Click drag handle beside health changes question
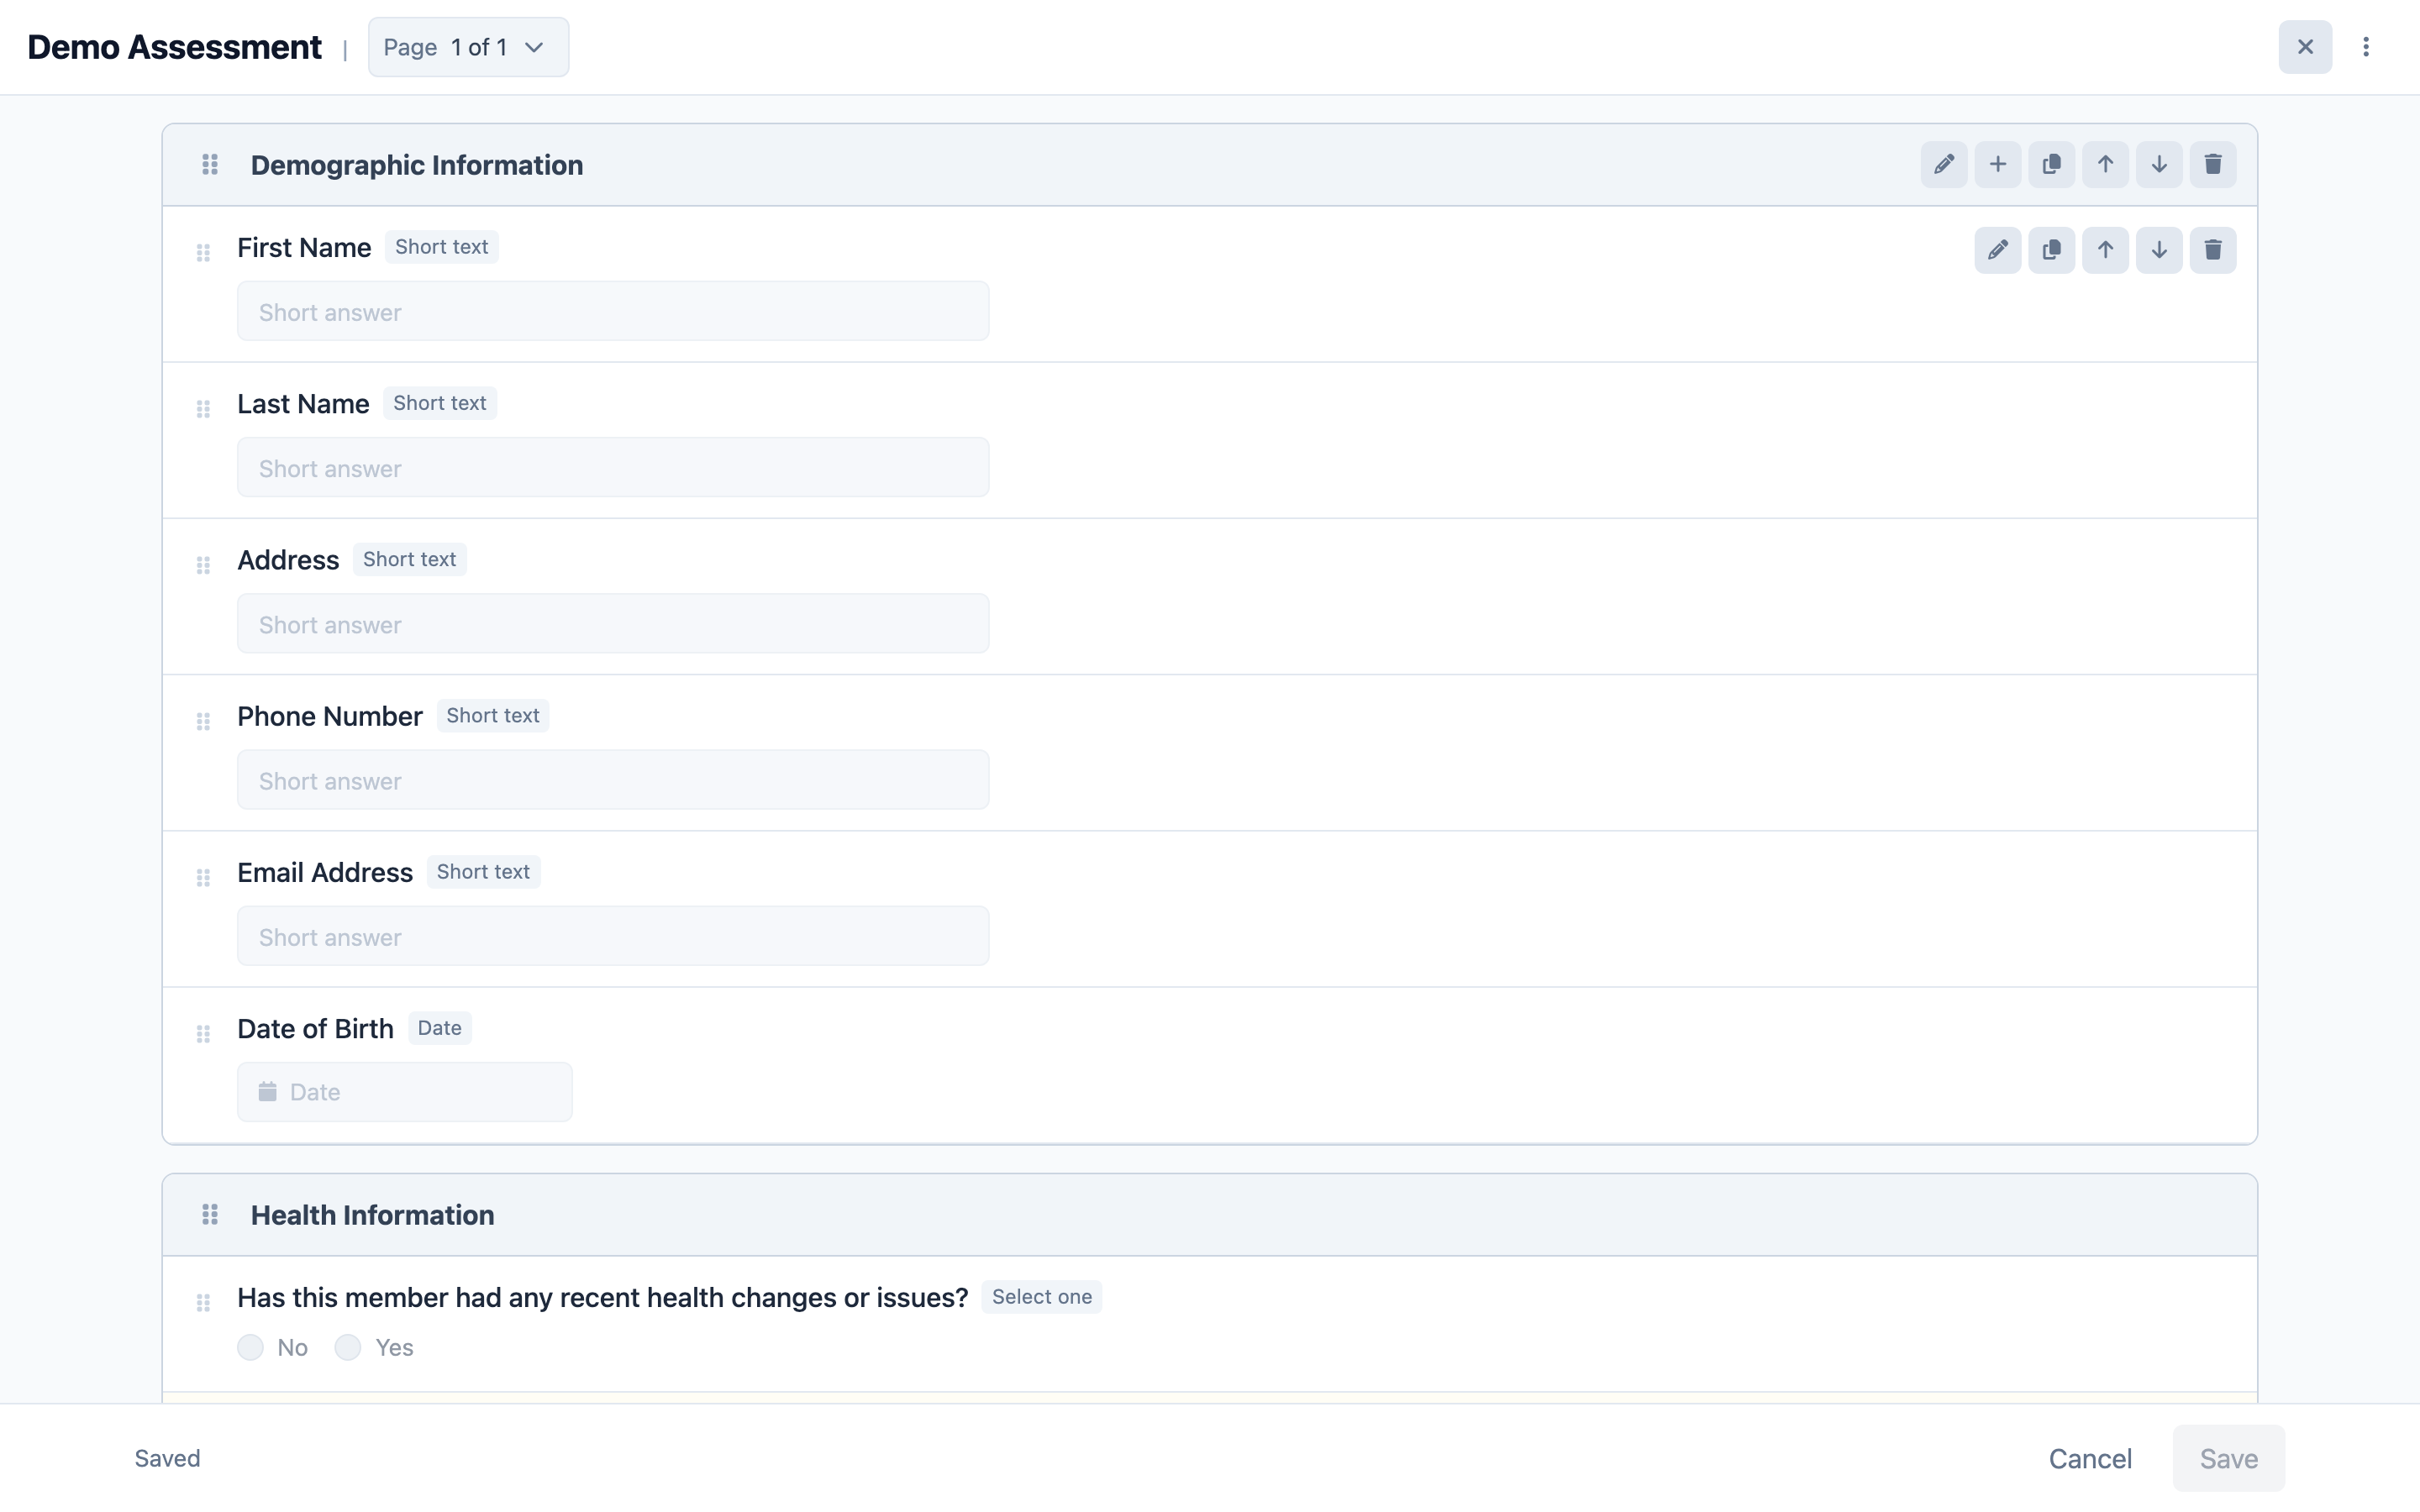The width and height of the screenshot is (2420, 1512). point(203,1302)
